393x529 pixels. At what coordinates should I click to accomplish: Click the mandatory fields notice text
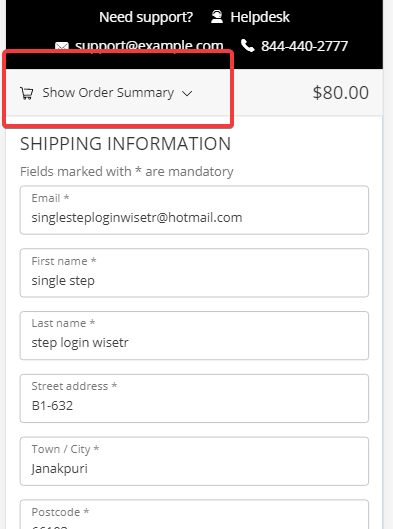(127, 171)
